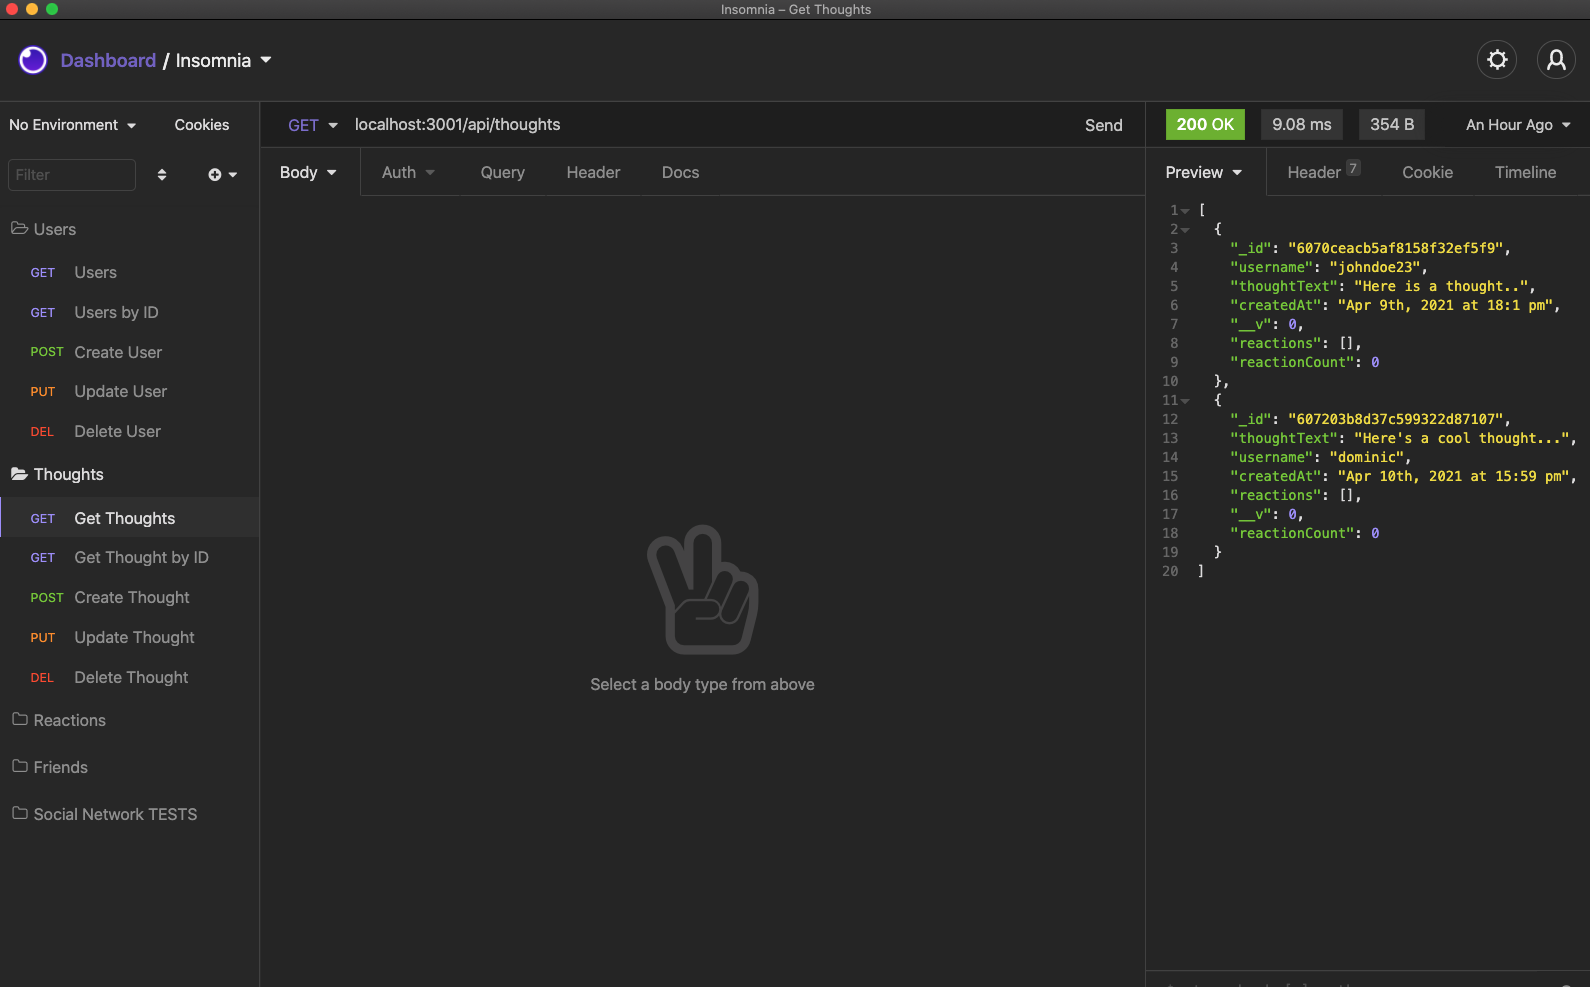Click the "Here is a thought.." text value
1590x987 pixels.
1441,286
